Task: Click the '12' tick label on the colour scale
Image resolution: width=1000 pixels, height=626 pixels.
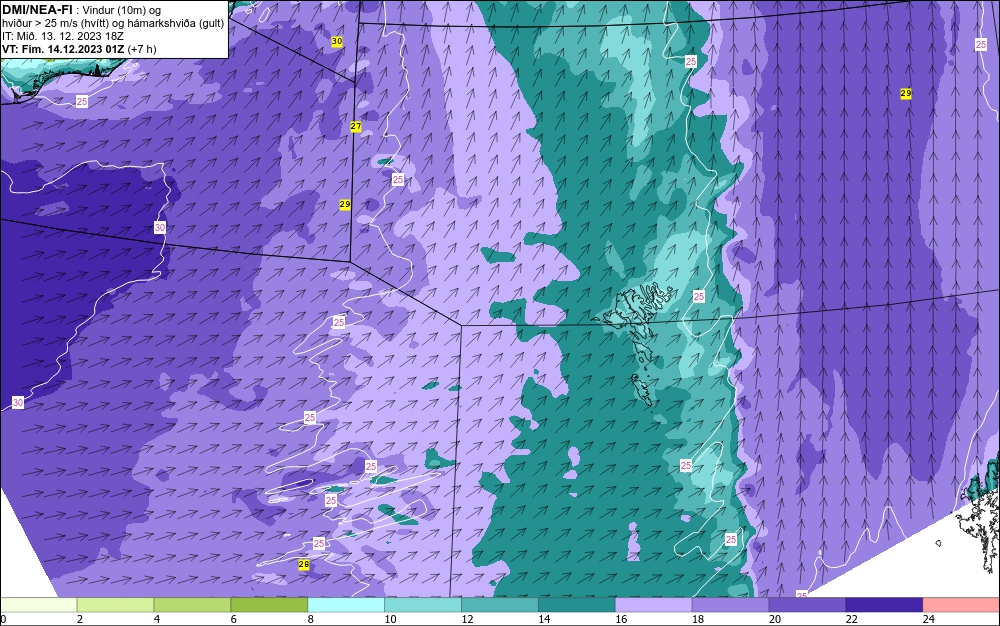Action: click(x=467, y=619)
